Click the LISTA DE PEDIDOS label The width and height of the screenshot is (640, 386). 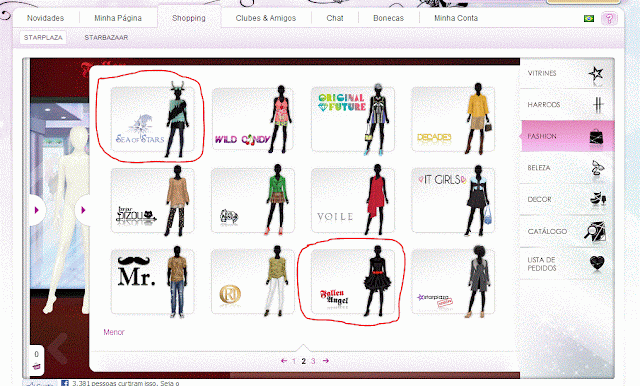pos(542,264)
